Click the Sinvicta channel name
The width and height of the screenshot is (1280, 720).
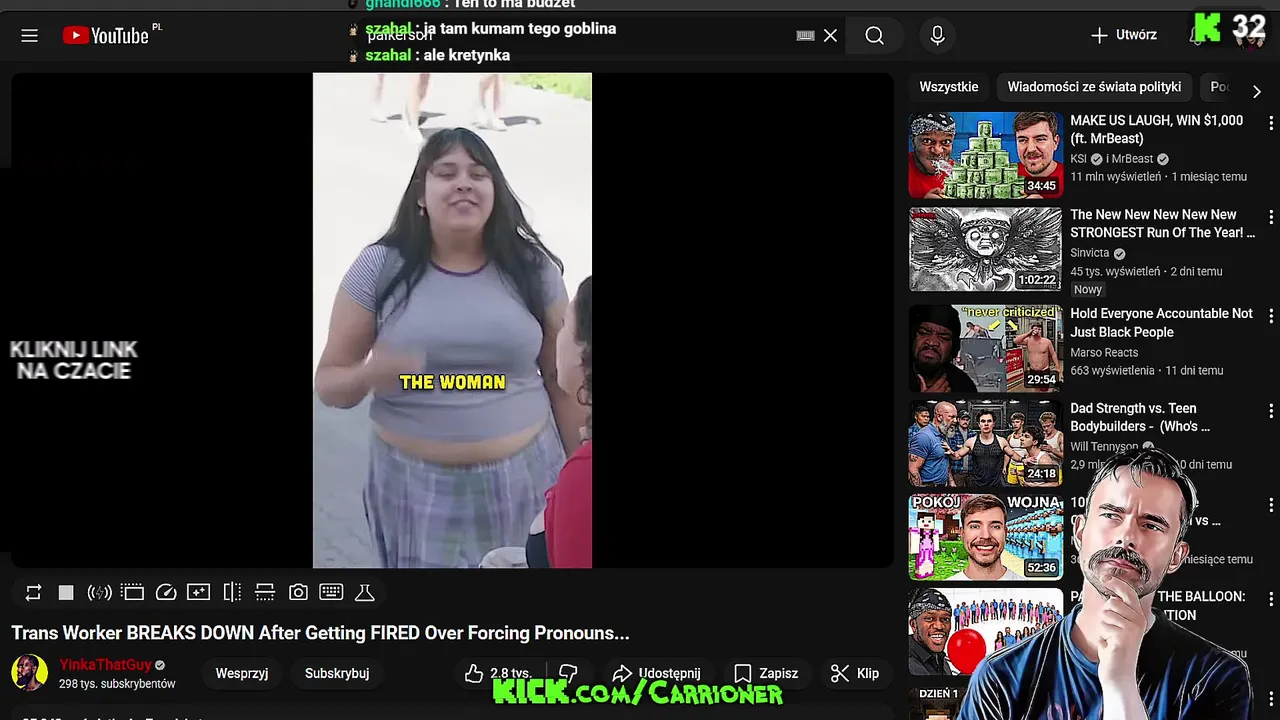tap(1090, 253)
